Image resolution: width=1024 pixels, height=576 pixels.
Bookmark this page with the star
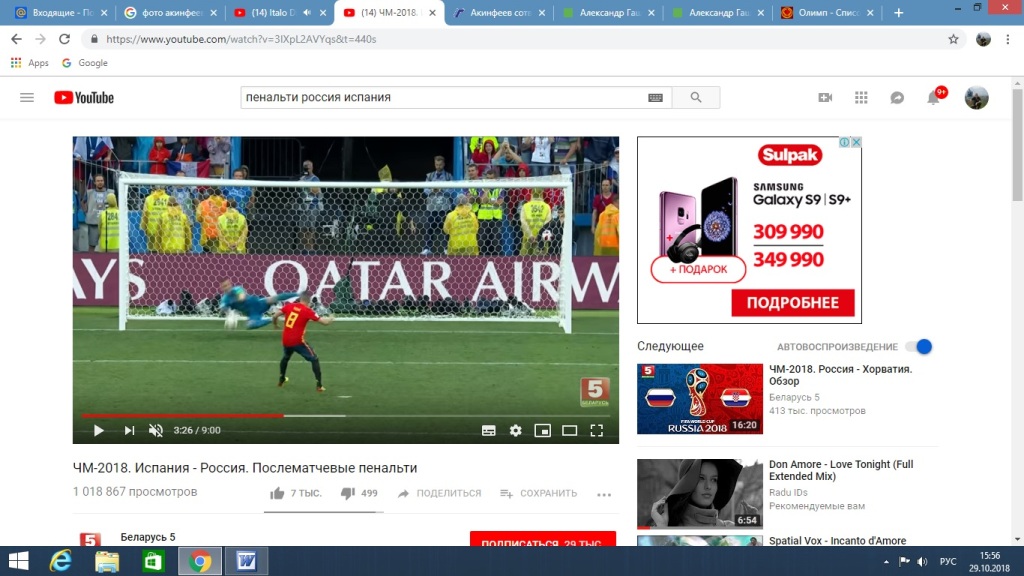(x=953, y=39)
